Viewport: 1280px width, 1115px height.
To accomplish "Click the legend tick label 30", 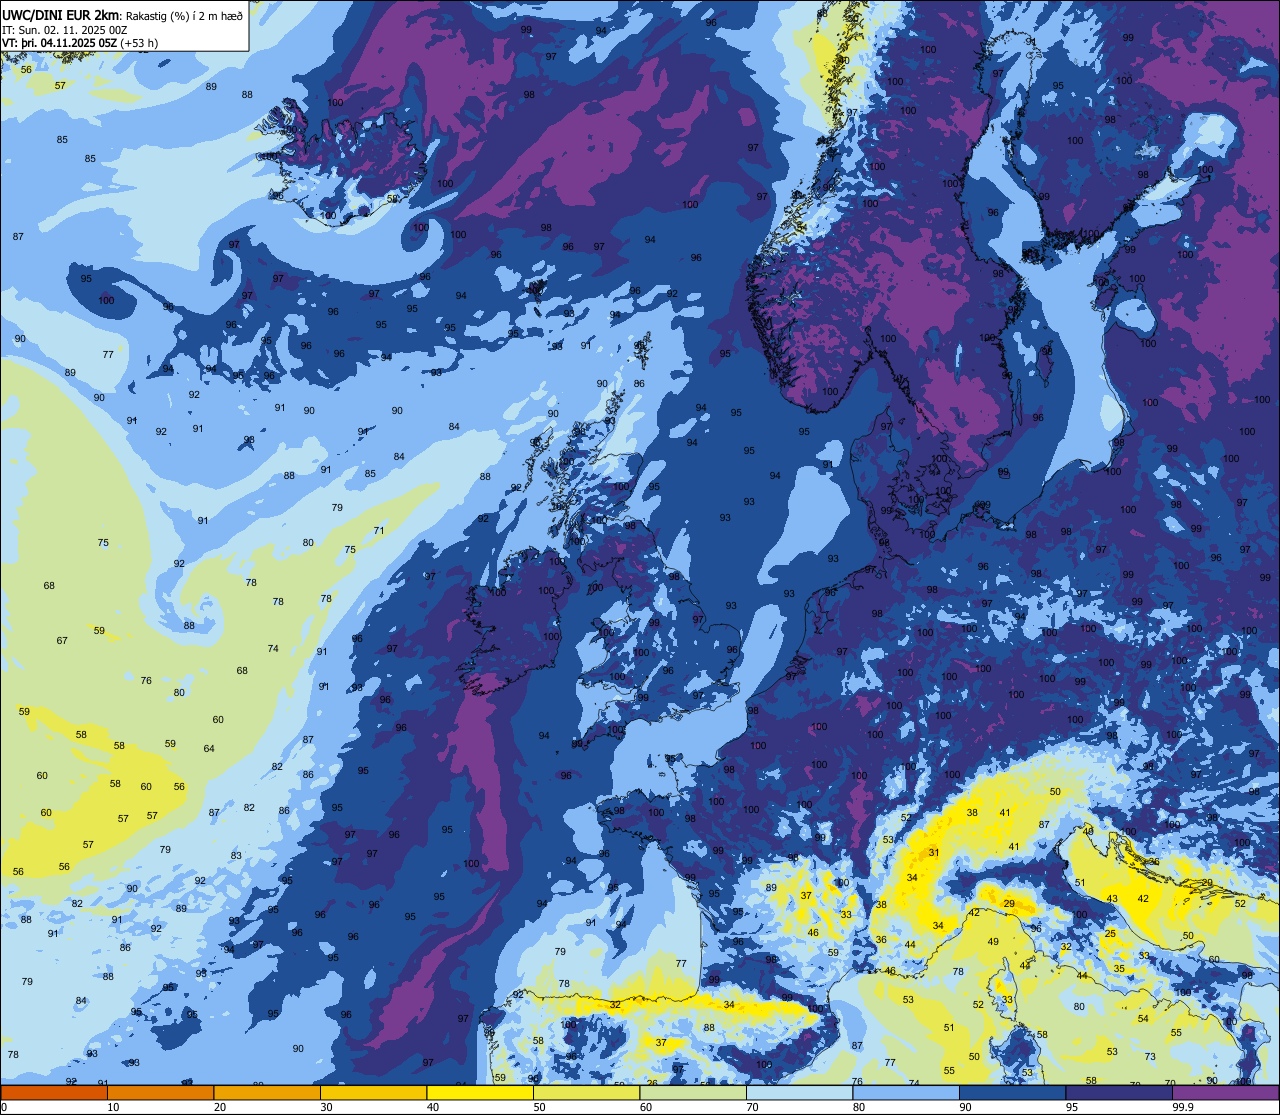I will point(326,1107).
